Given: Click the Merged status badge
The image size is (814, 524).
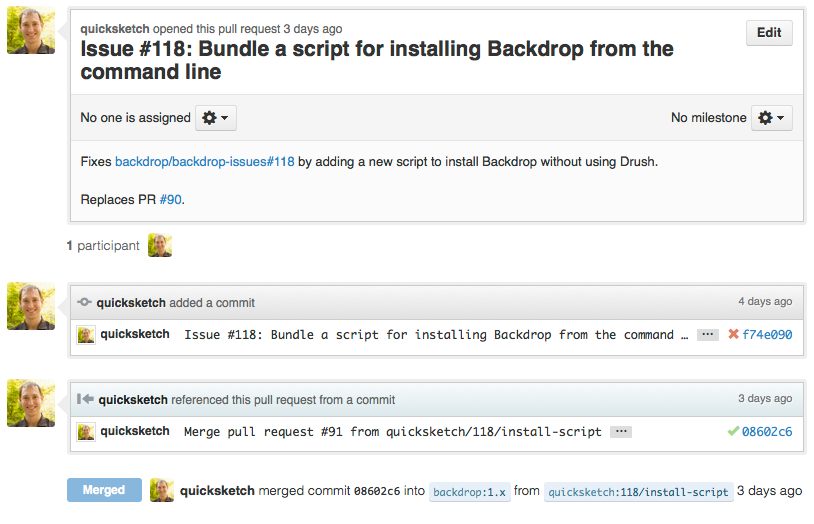Looking at the screenshot, I should [x=104, y=490].
